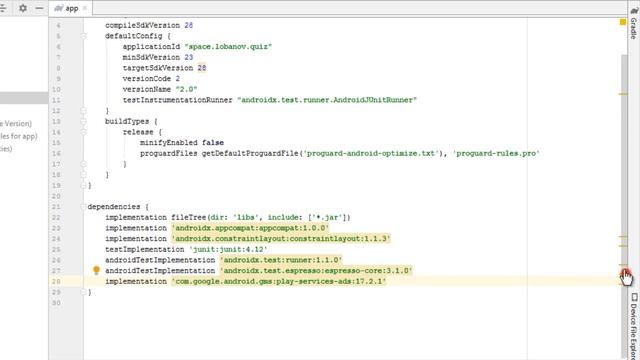Click the espresso-core:3.1.0 dependency string
Image resolution: width=640 pixels, height=360 pixels.
coord(316,270)
